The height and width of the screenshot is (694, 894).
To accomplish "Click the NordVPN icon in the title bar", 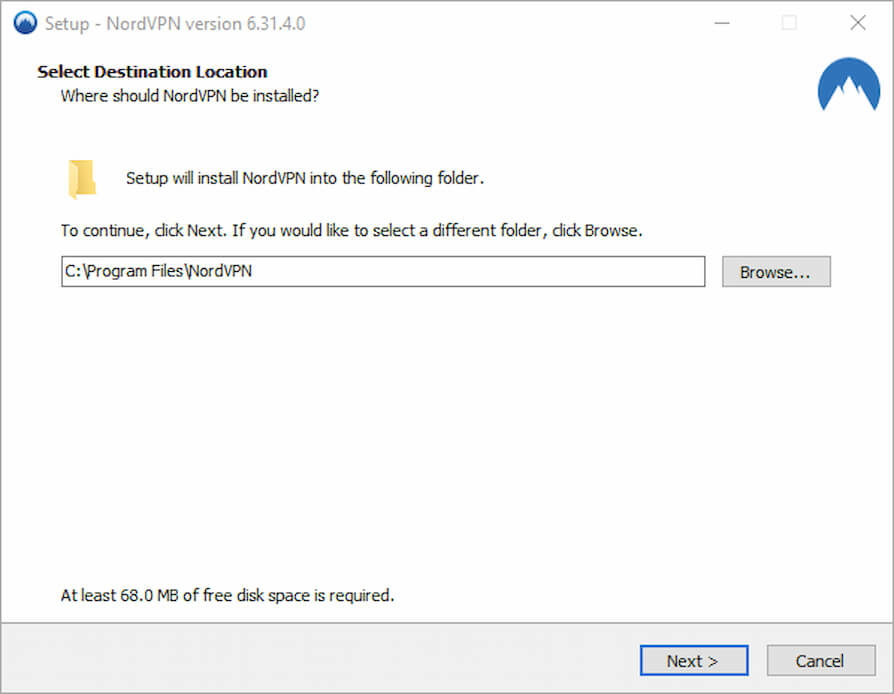I will [25, 23].
